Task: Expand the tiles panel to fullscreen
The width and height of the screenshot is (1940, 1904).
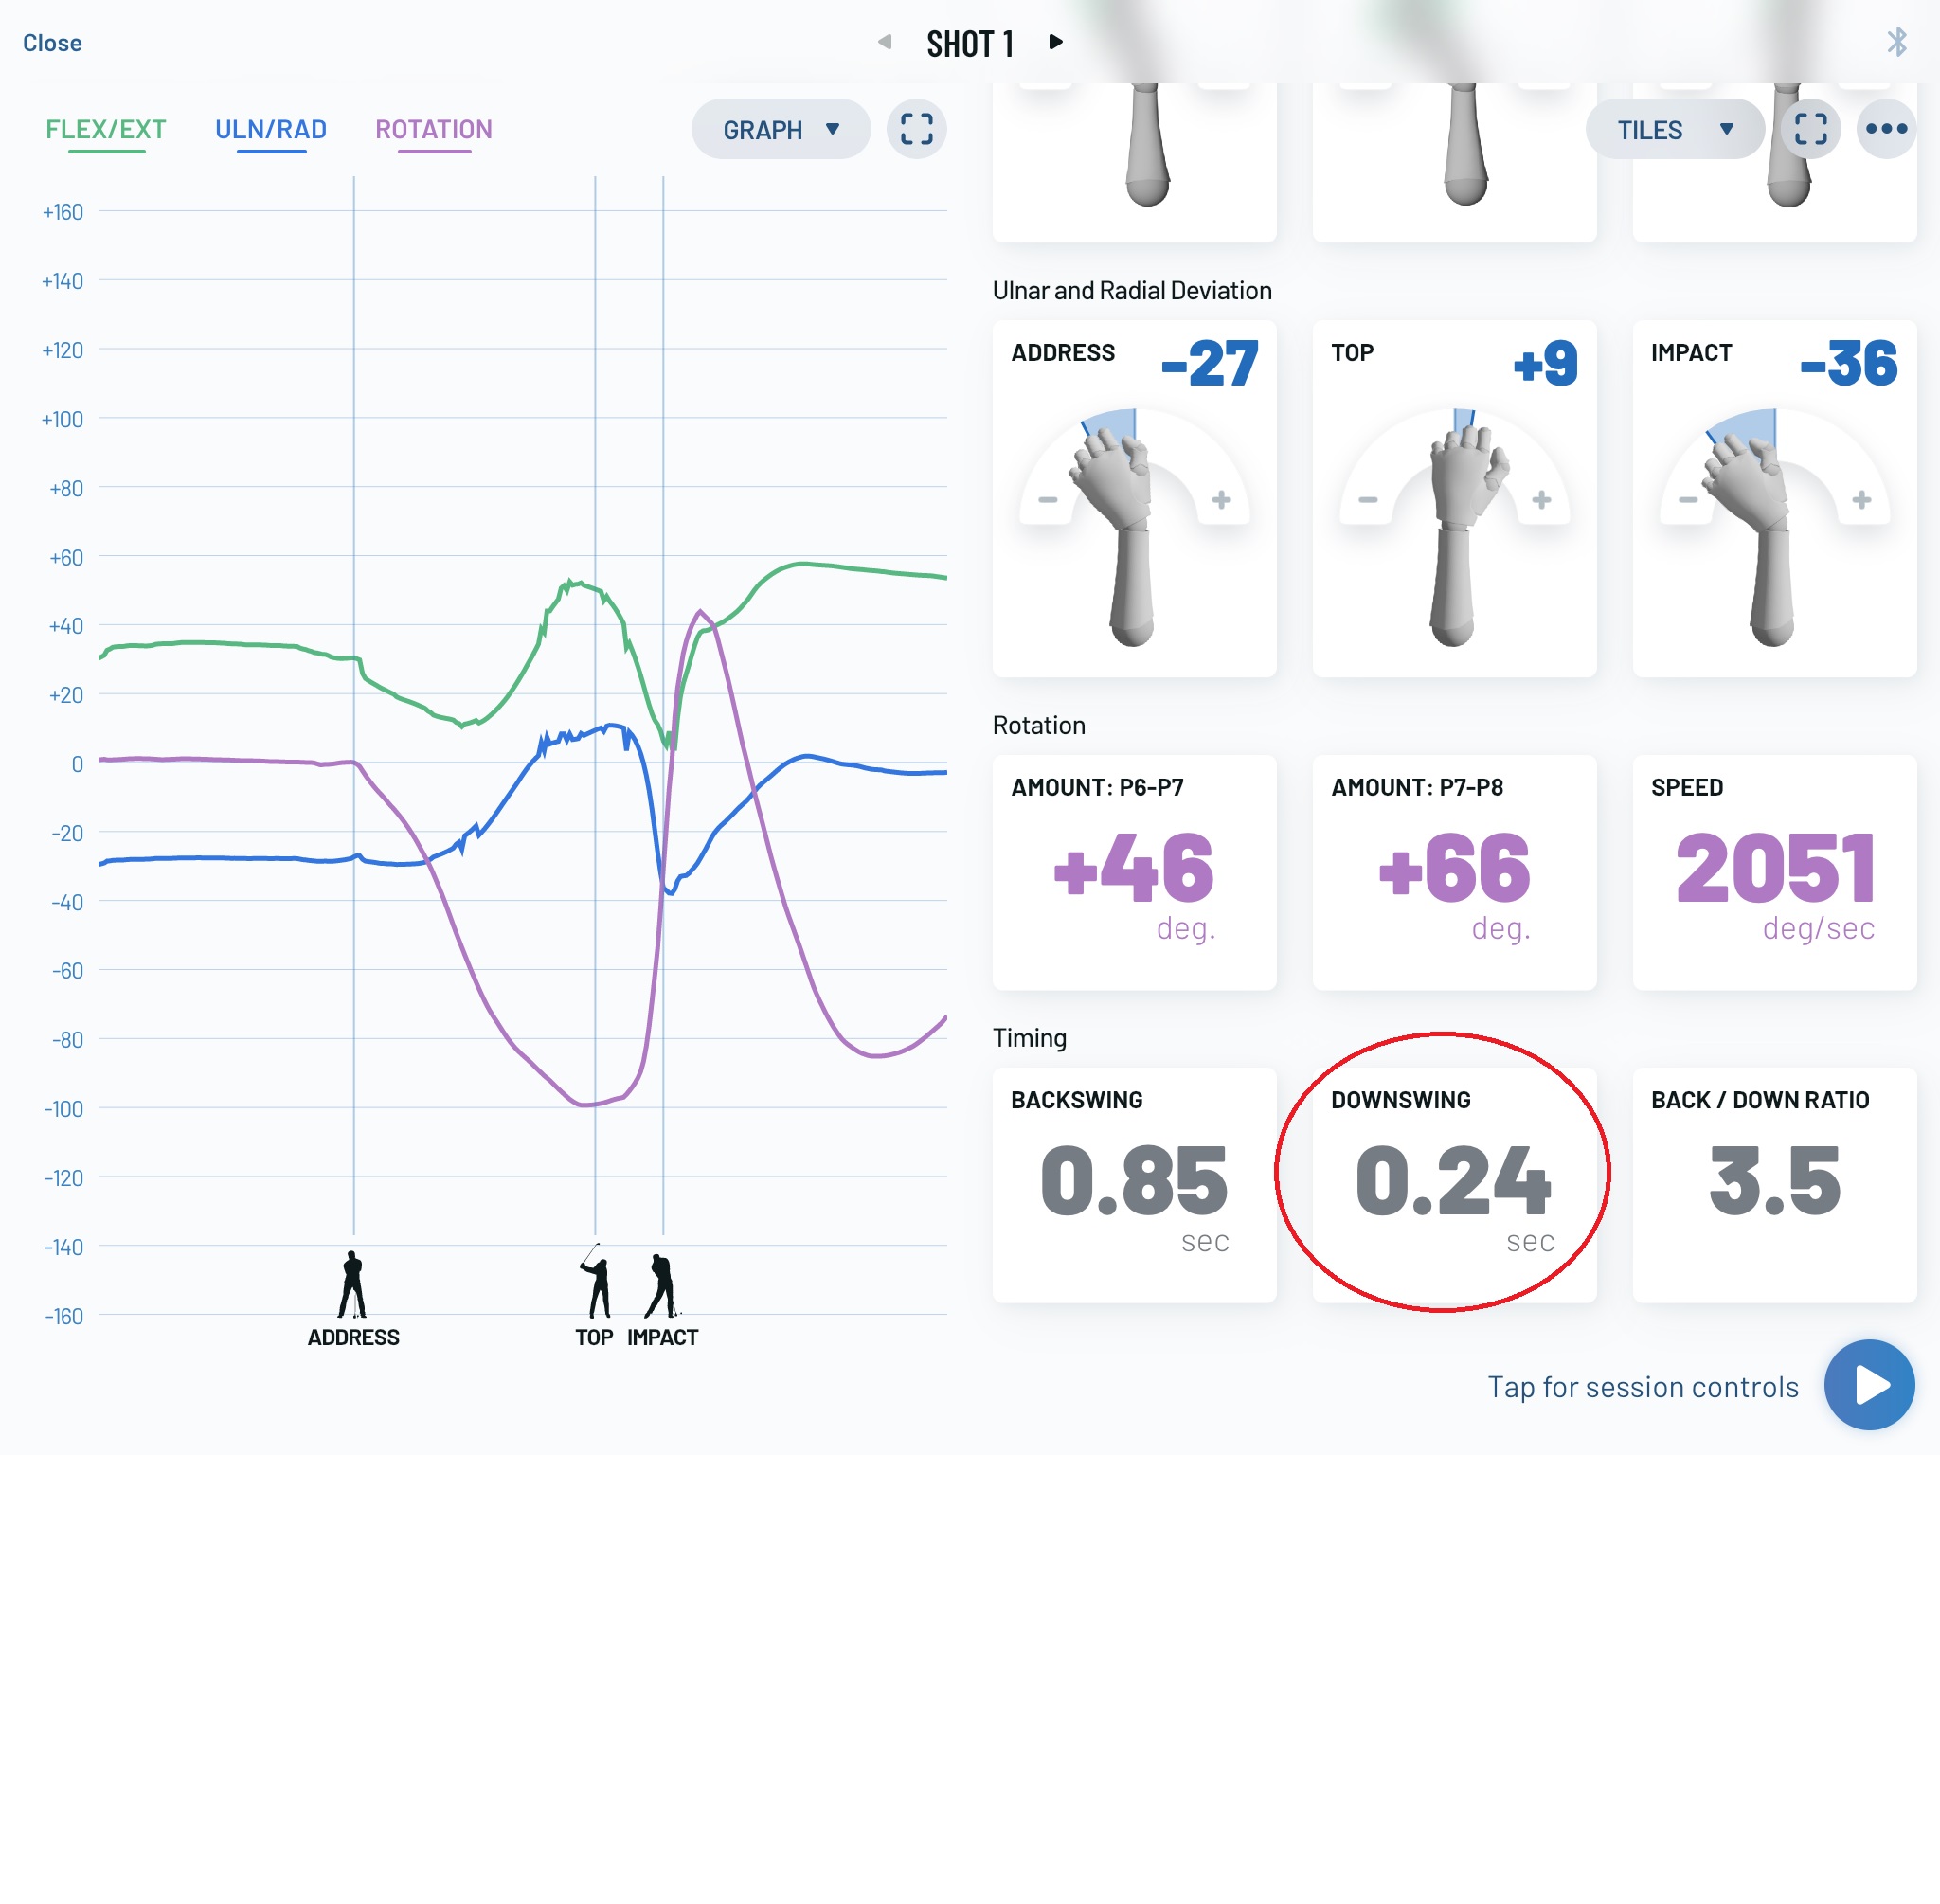Action: (x=1810, y=129)
